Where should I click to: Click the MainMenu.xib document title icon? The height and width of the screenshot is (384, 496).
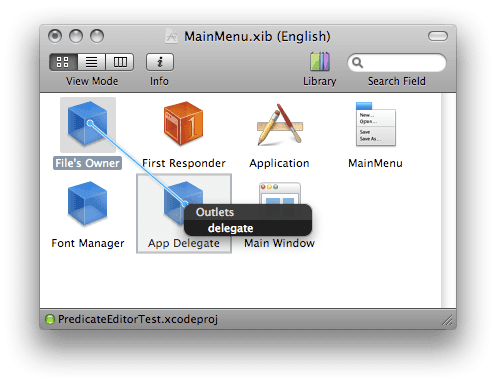click(x=171, y=36)
